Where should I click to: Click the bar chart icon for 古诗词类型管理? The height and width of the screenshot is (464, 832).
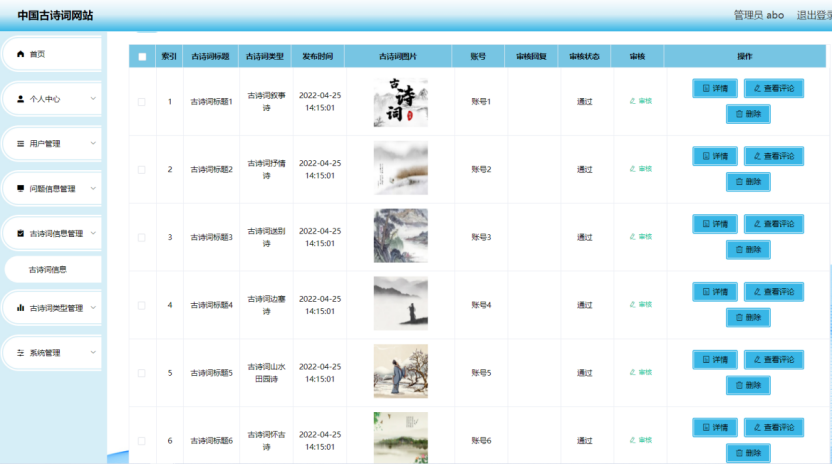point(21,308)
